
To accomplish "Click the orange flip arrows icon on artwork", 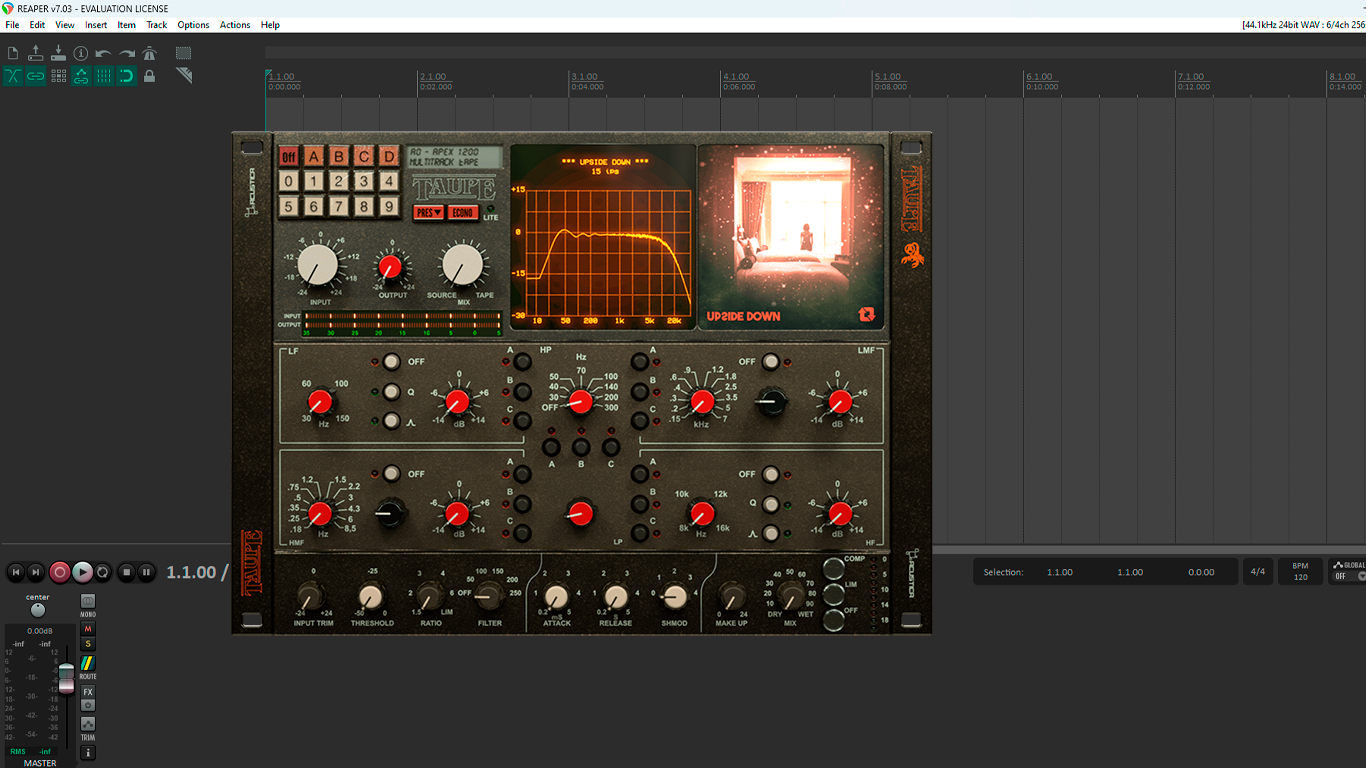I will (866, 314).
